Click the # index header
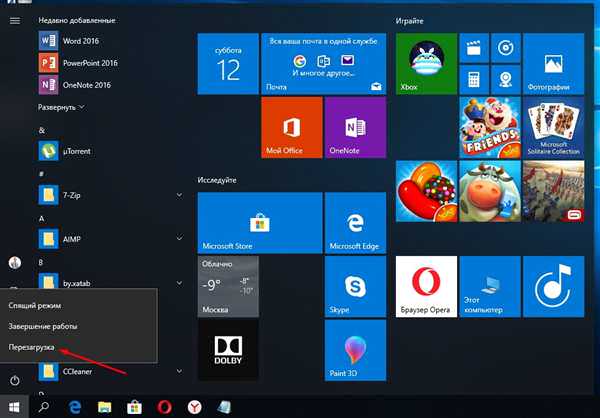 (x=41, y=174)
